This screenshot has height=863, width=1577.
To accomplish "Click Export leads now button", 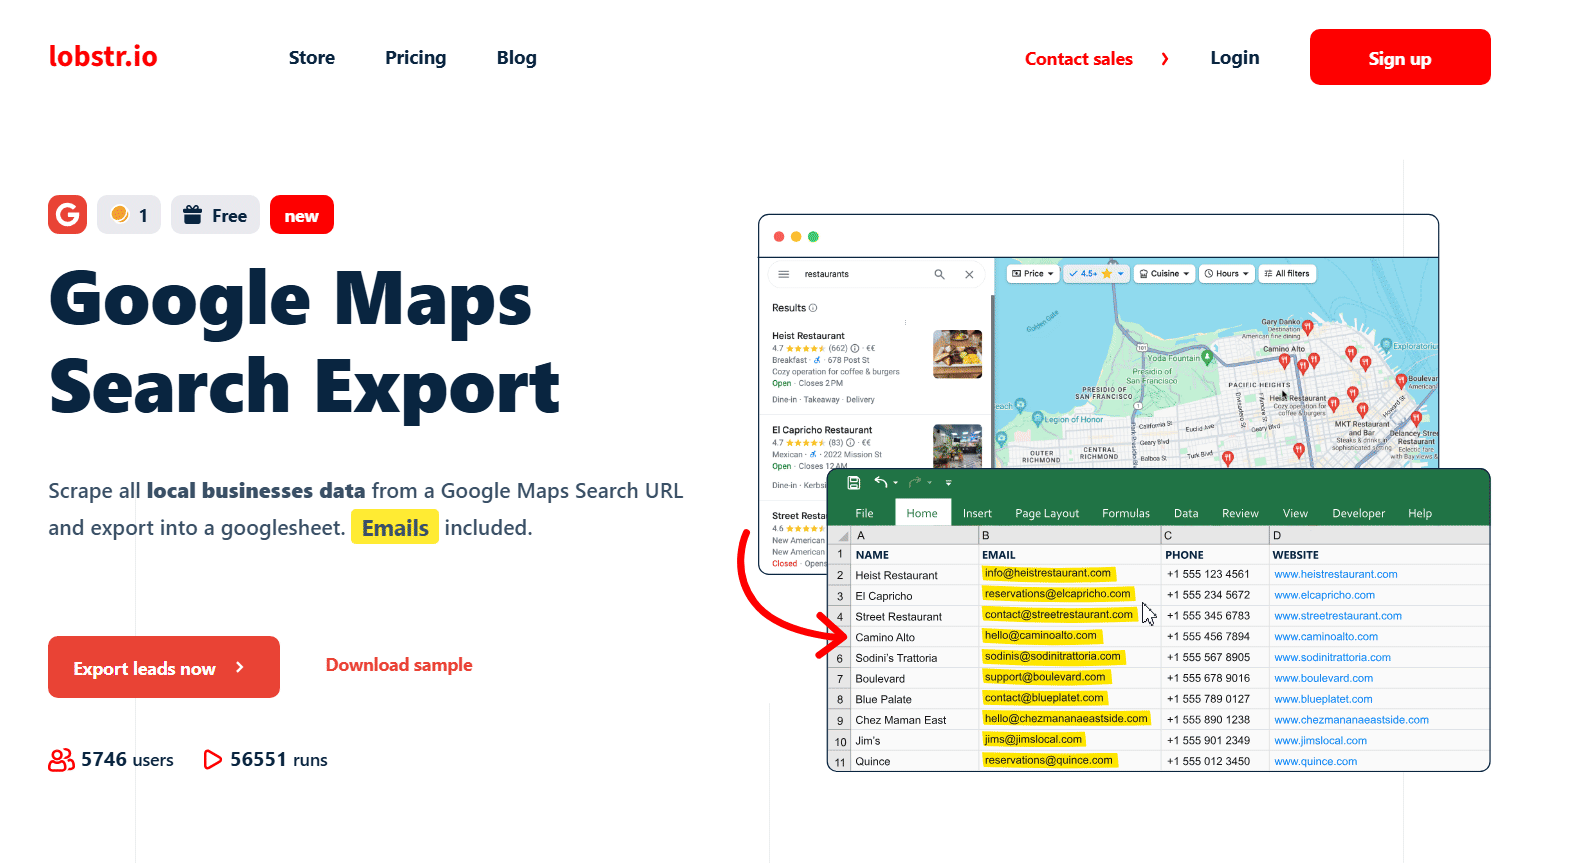I will 164,667.
